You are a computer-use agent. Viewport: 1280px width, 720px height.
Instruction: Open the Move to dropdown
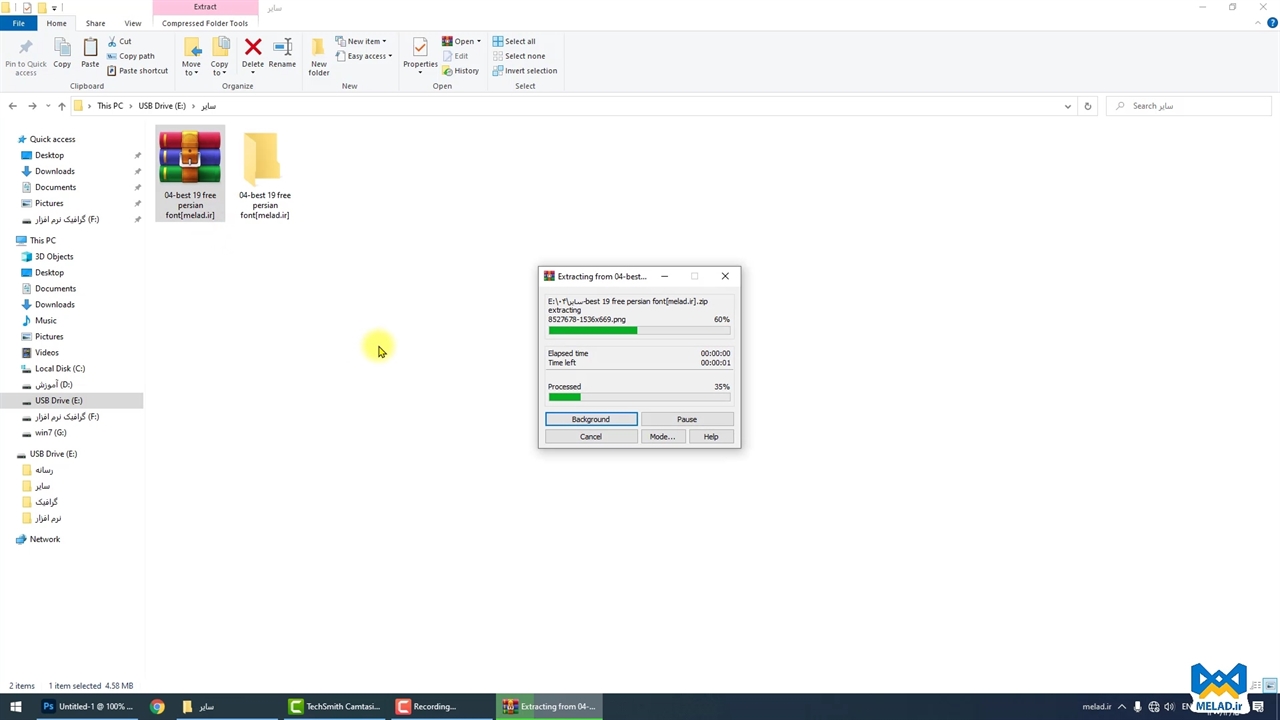point(191,56)
